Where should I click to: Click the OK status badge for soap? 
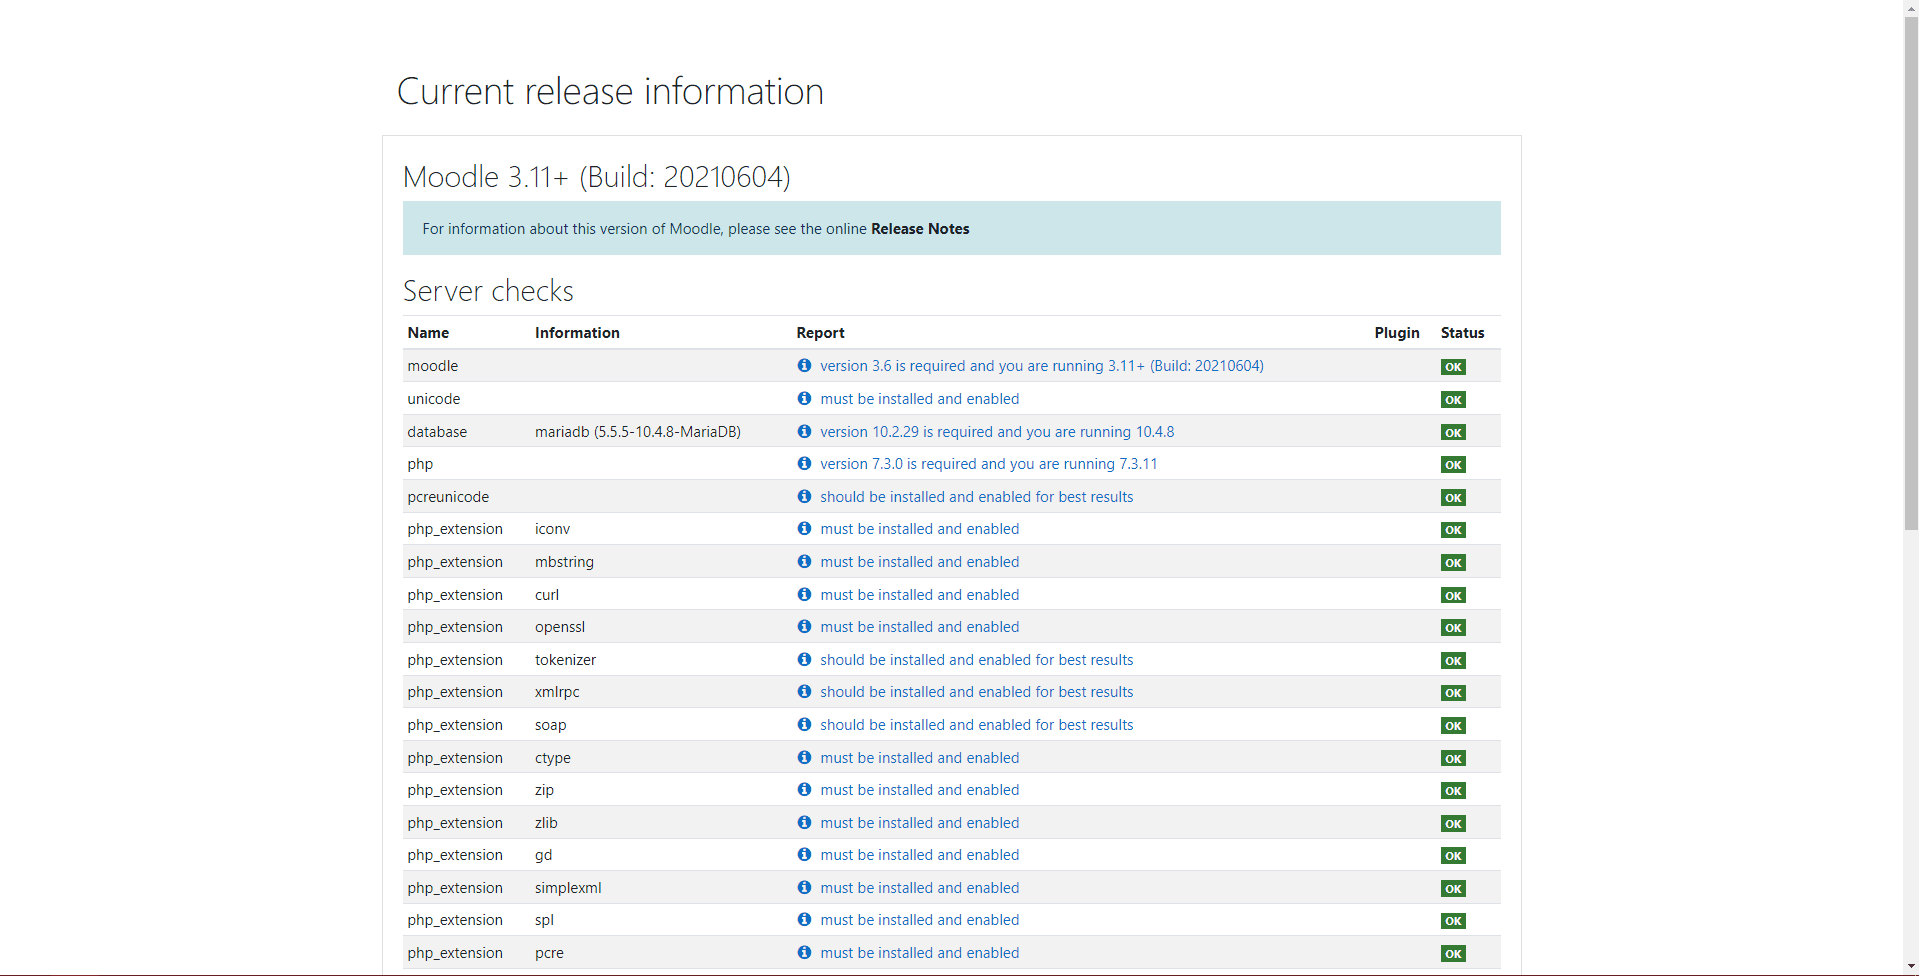(x=1453, y=726)
